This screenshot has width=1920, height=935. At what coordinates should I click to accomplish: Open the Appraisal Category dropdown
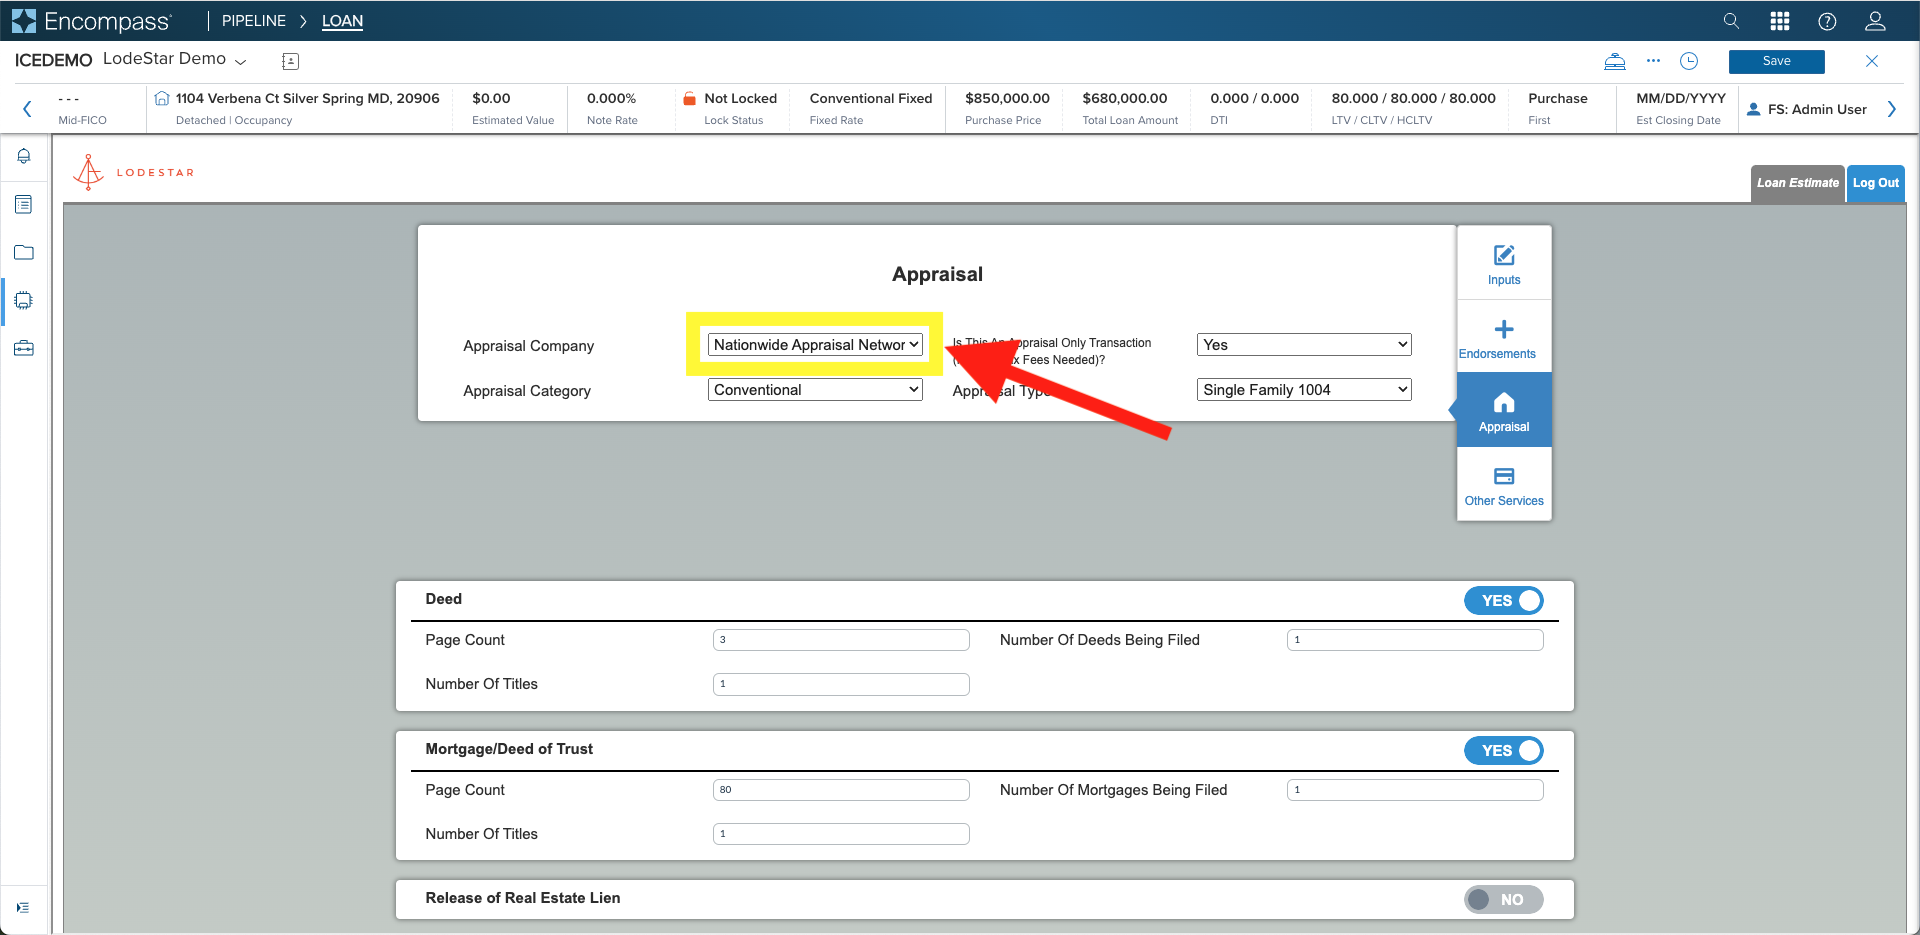click(x=815, y=390)
